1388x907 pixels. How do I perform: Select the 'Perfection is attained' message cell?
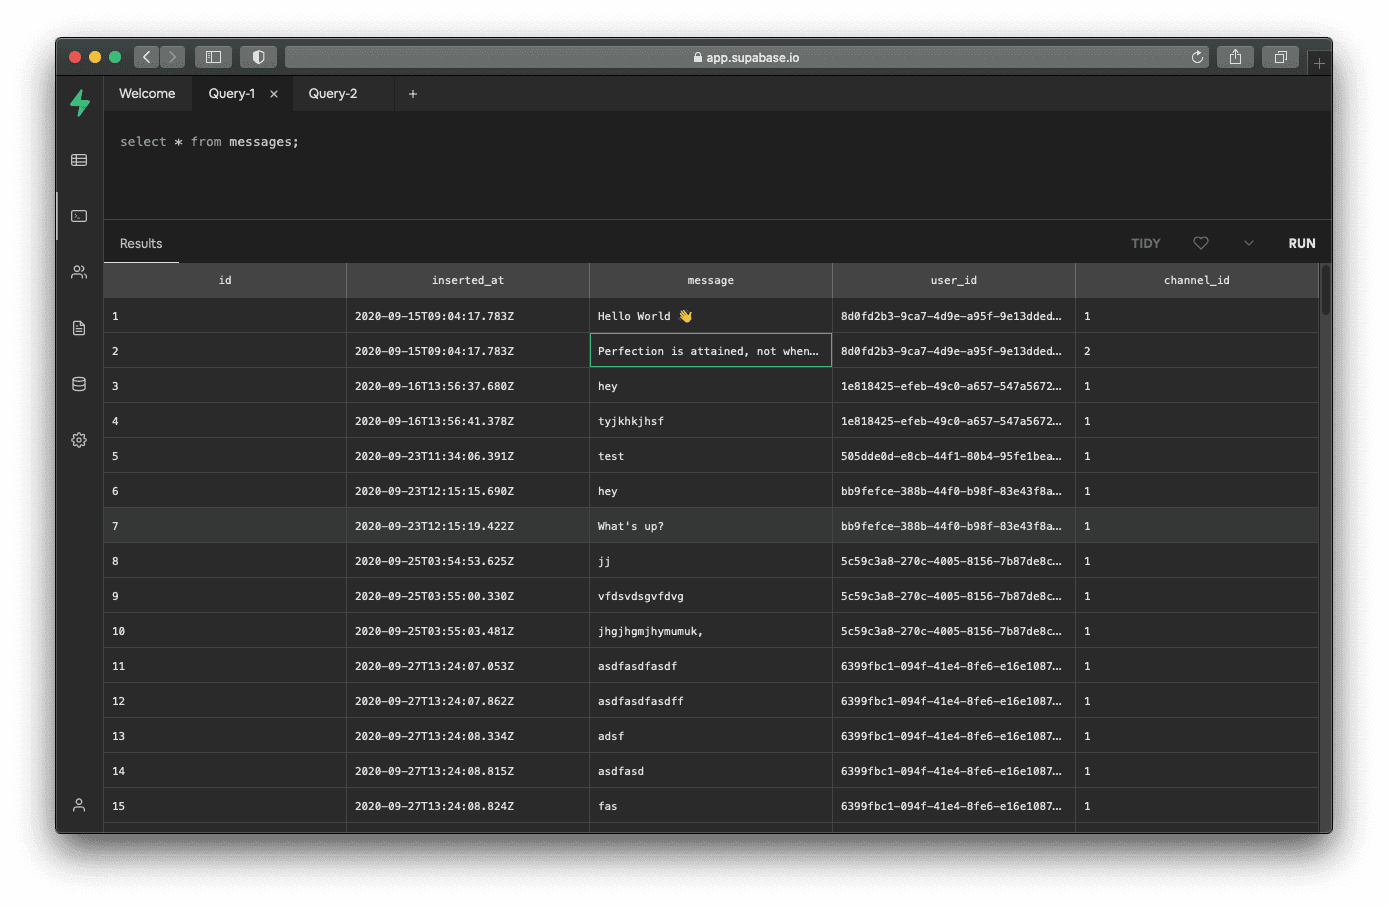coord(710,351)
